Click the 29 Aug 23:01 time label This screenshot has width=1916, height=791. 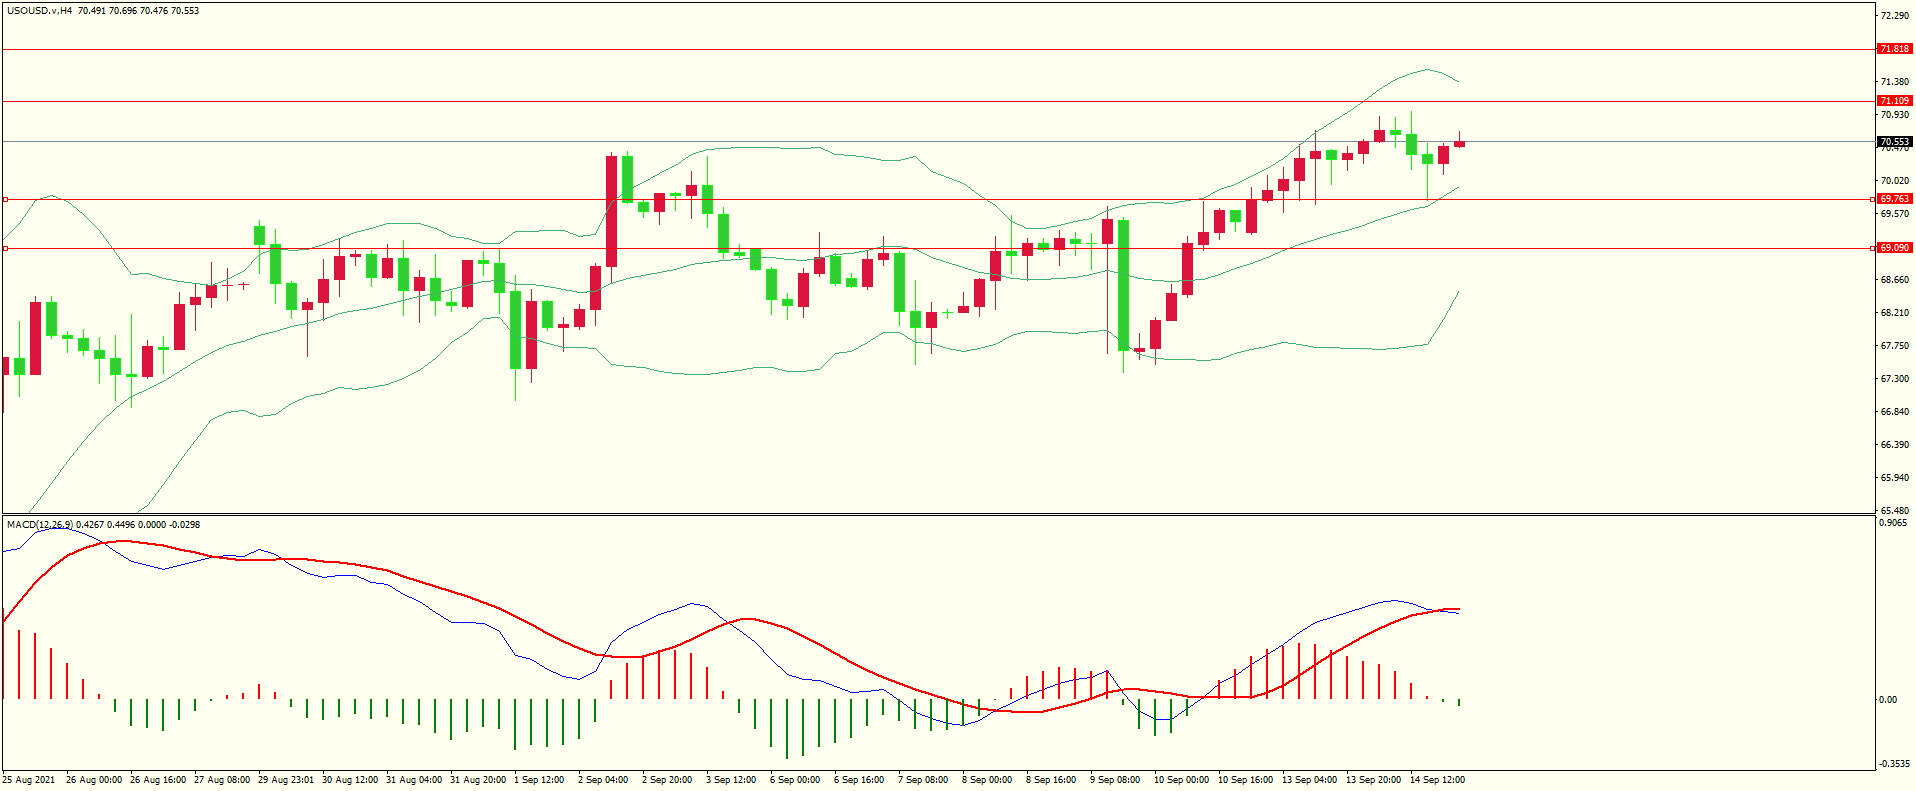click(286, 780)
